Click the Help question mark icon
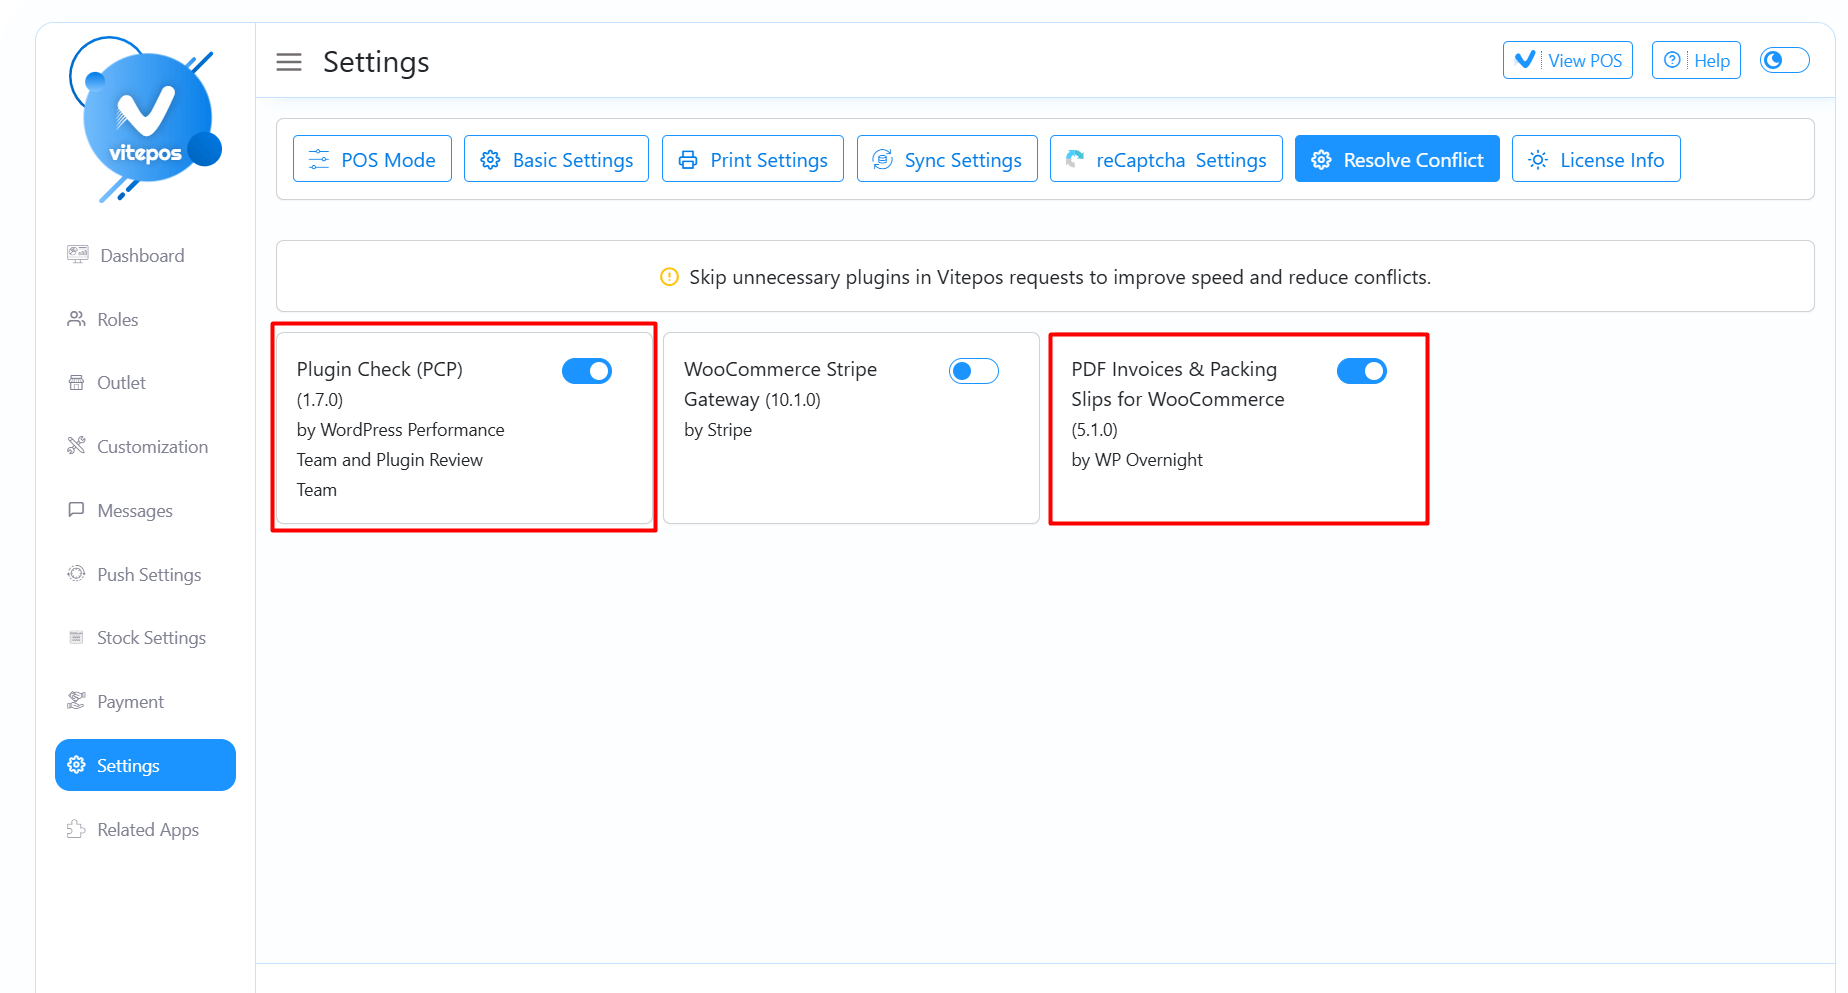The image size is (1848, 993). pos(1672,60)
